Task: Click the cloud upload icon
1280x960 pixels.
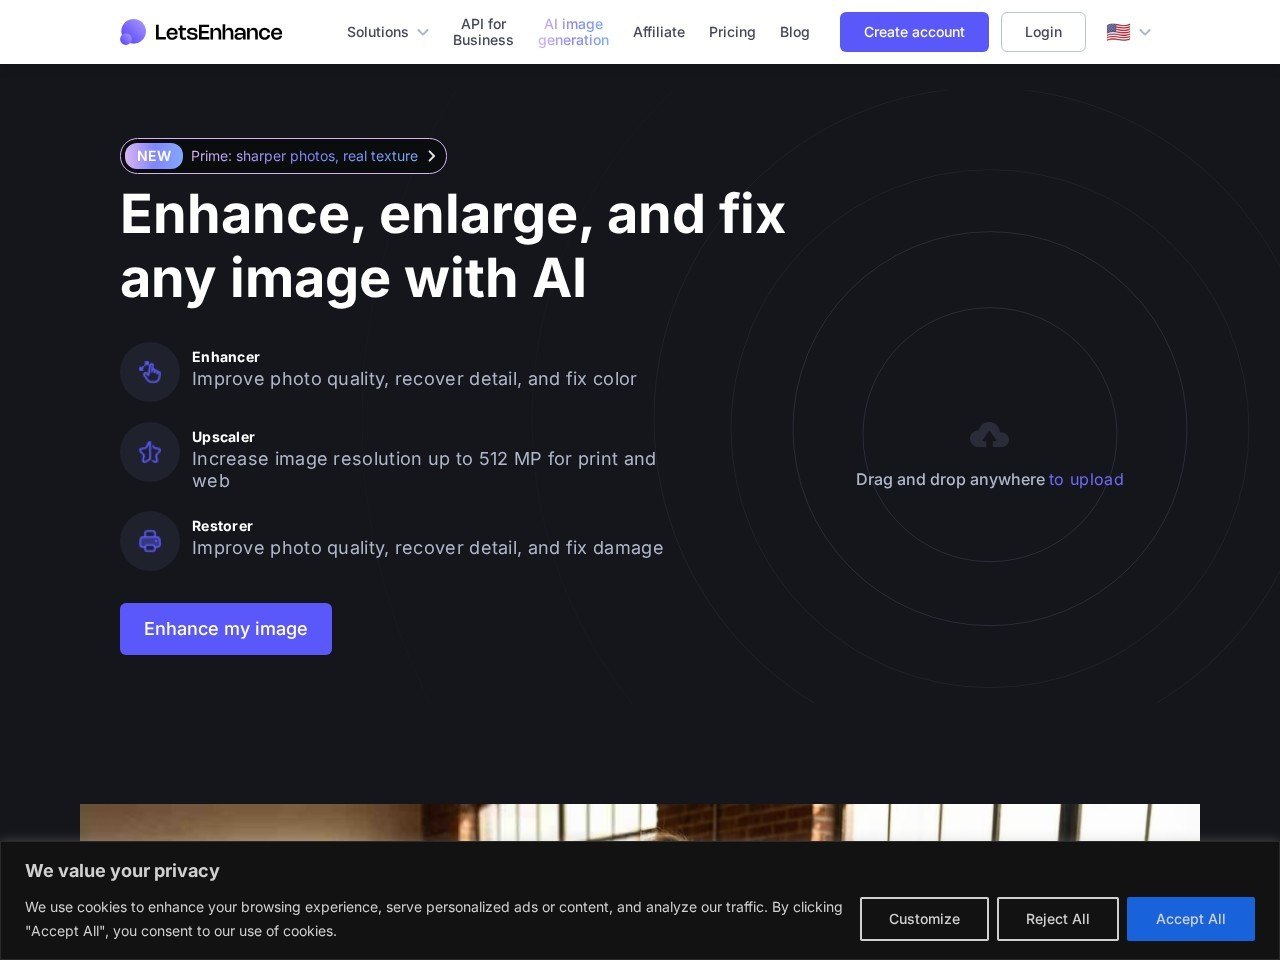Action: pyautogui.click(x=989, y=435)
